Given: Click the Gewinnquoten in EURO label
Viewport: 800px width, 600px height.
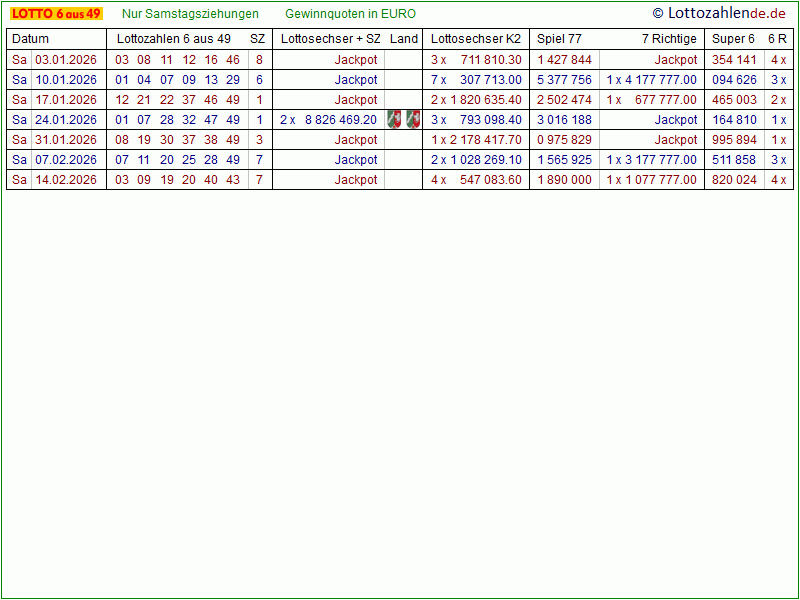Looking at the screenshot, I should point(350,14).
